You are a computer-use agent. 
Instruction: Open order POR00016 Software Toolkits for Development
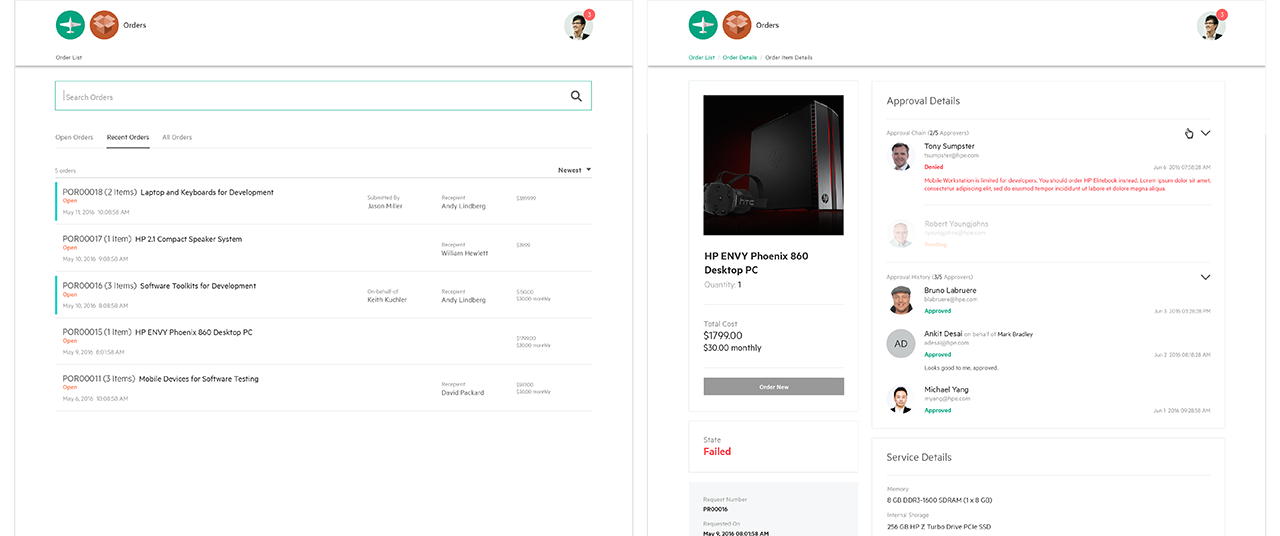click(x=323, y=295)
